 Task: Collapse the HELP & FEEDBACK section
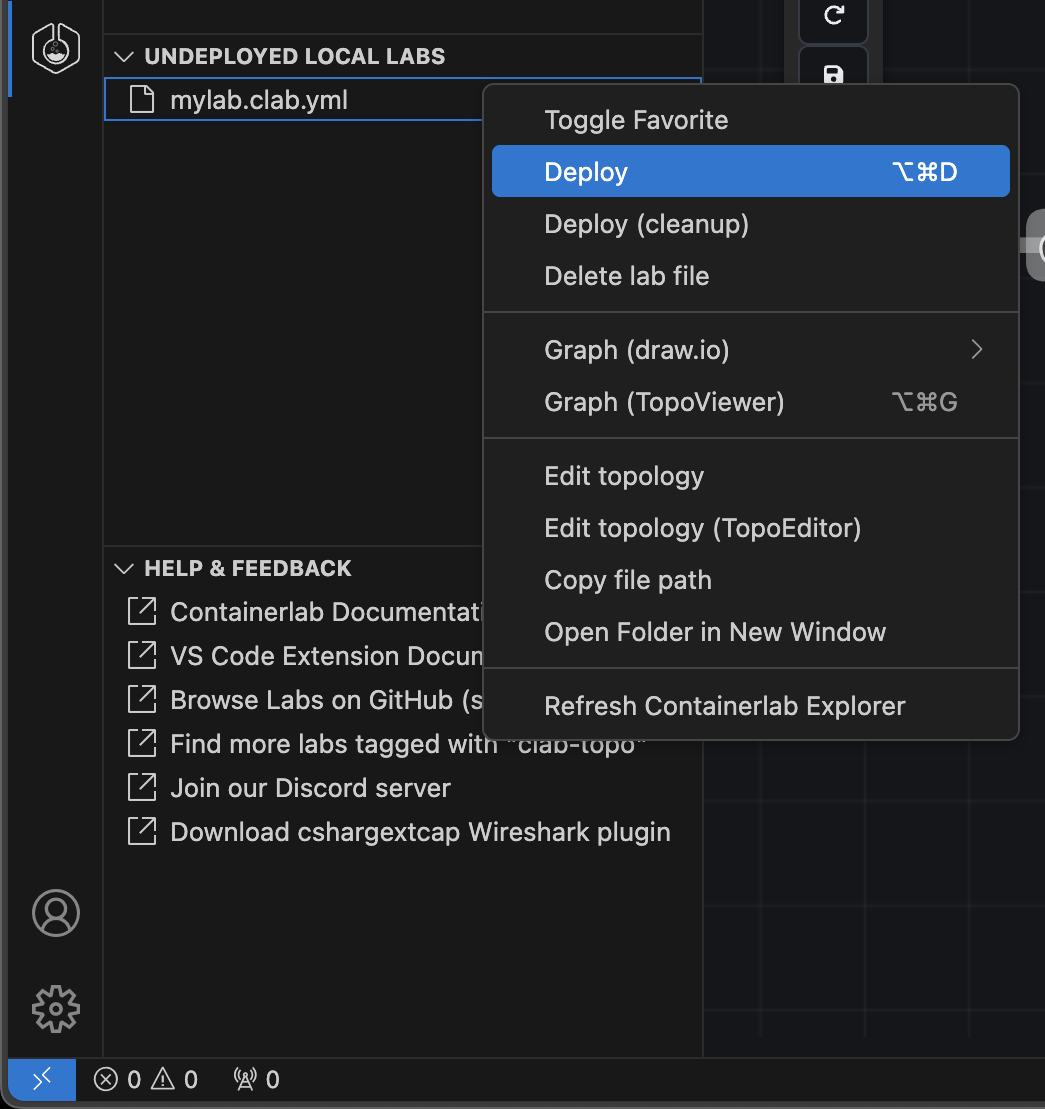(x=123, y=568)
